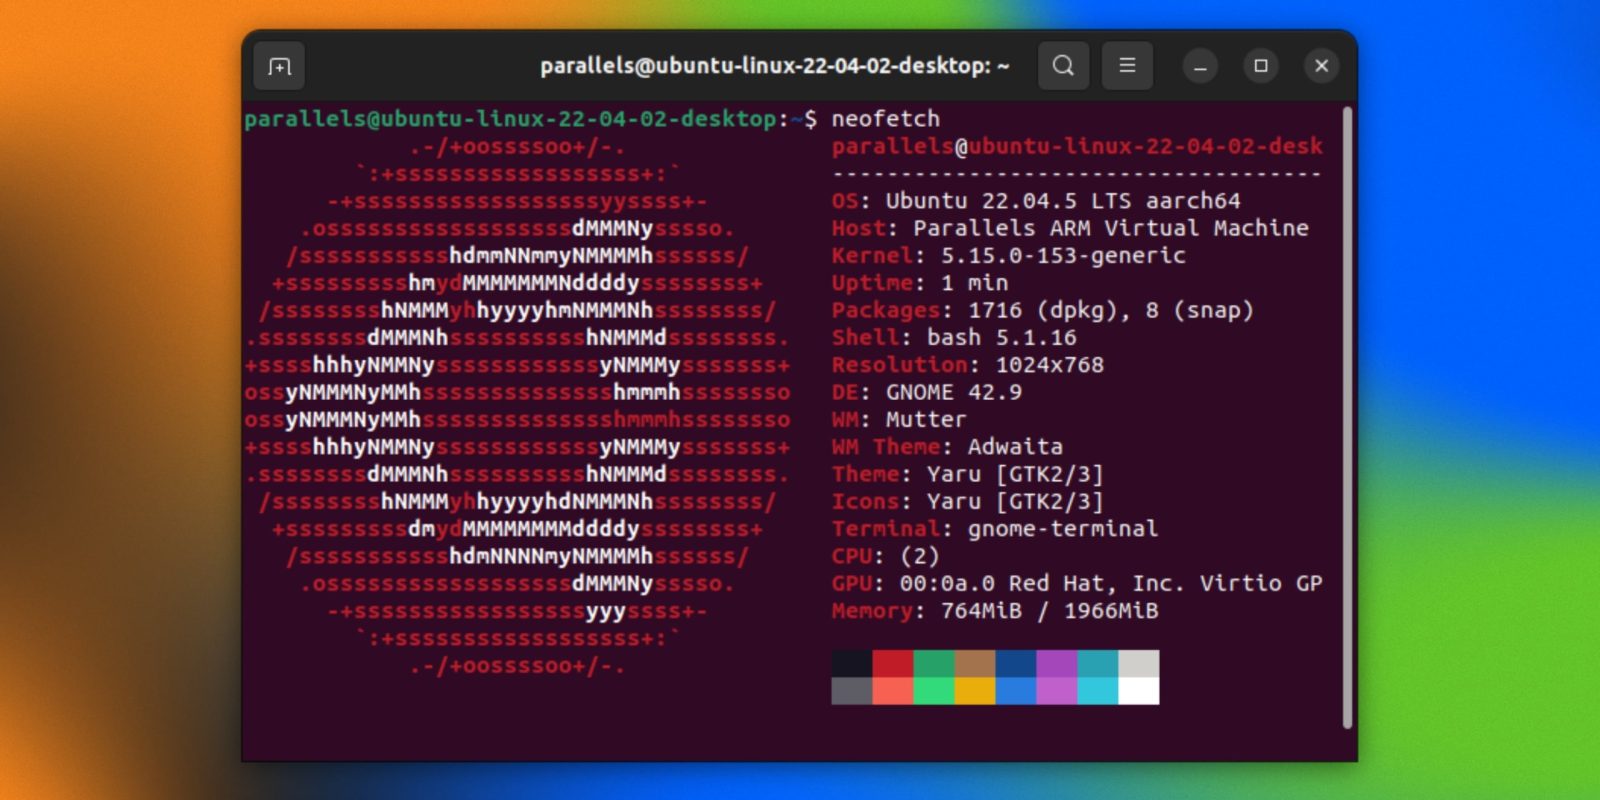Select the yellow color block
Image resolution: width=1600 pixels, height=800 pixels.
974,691
